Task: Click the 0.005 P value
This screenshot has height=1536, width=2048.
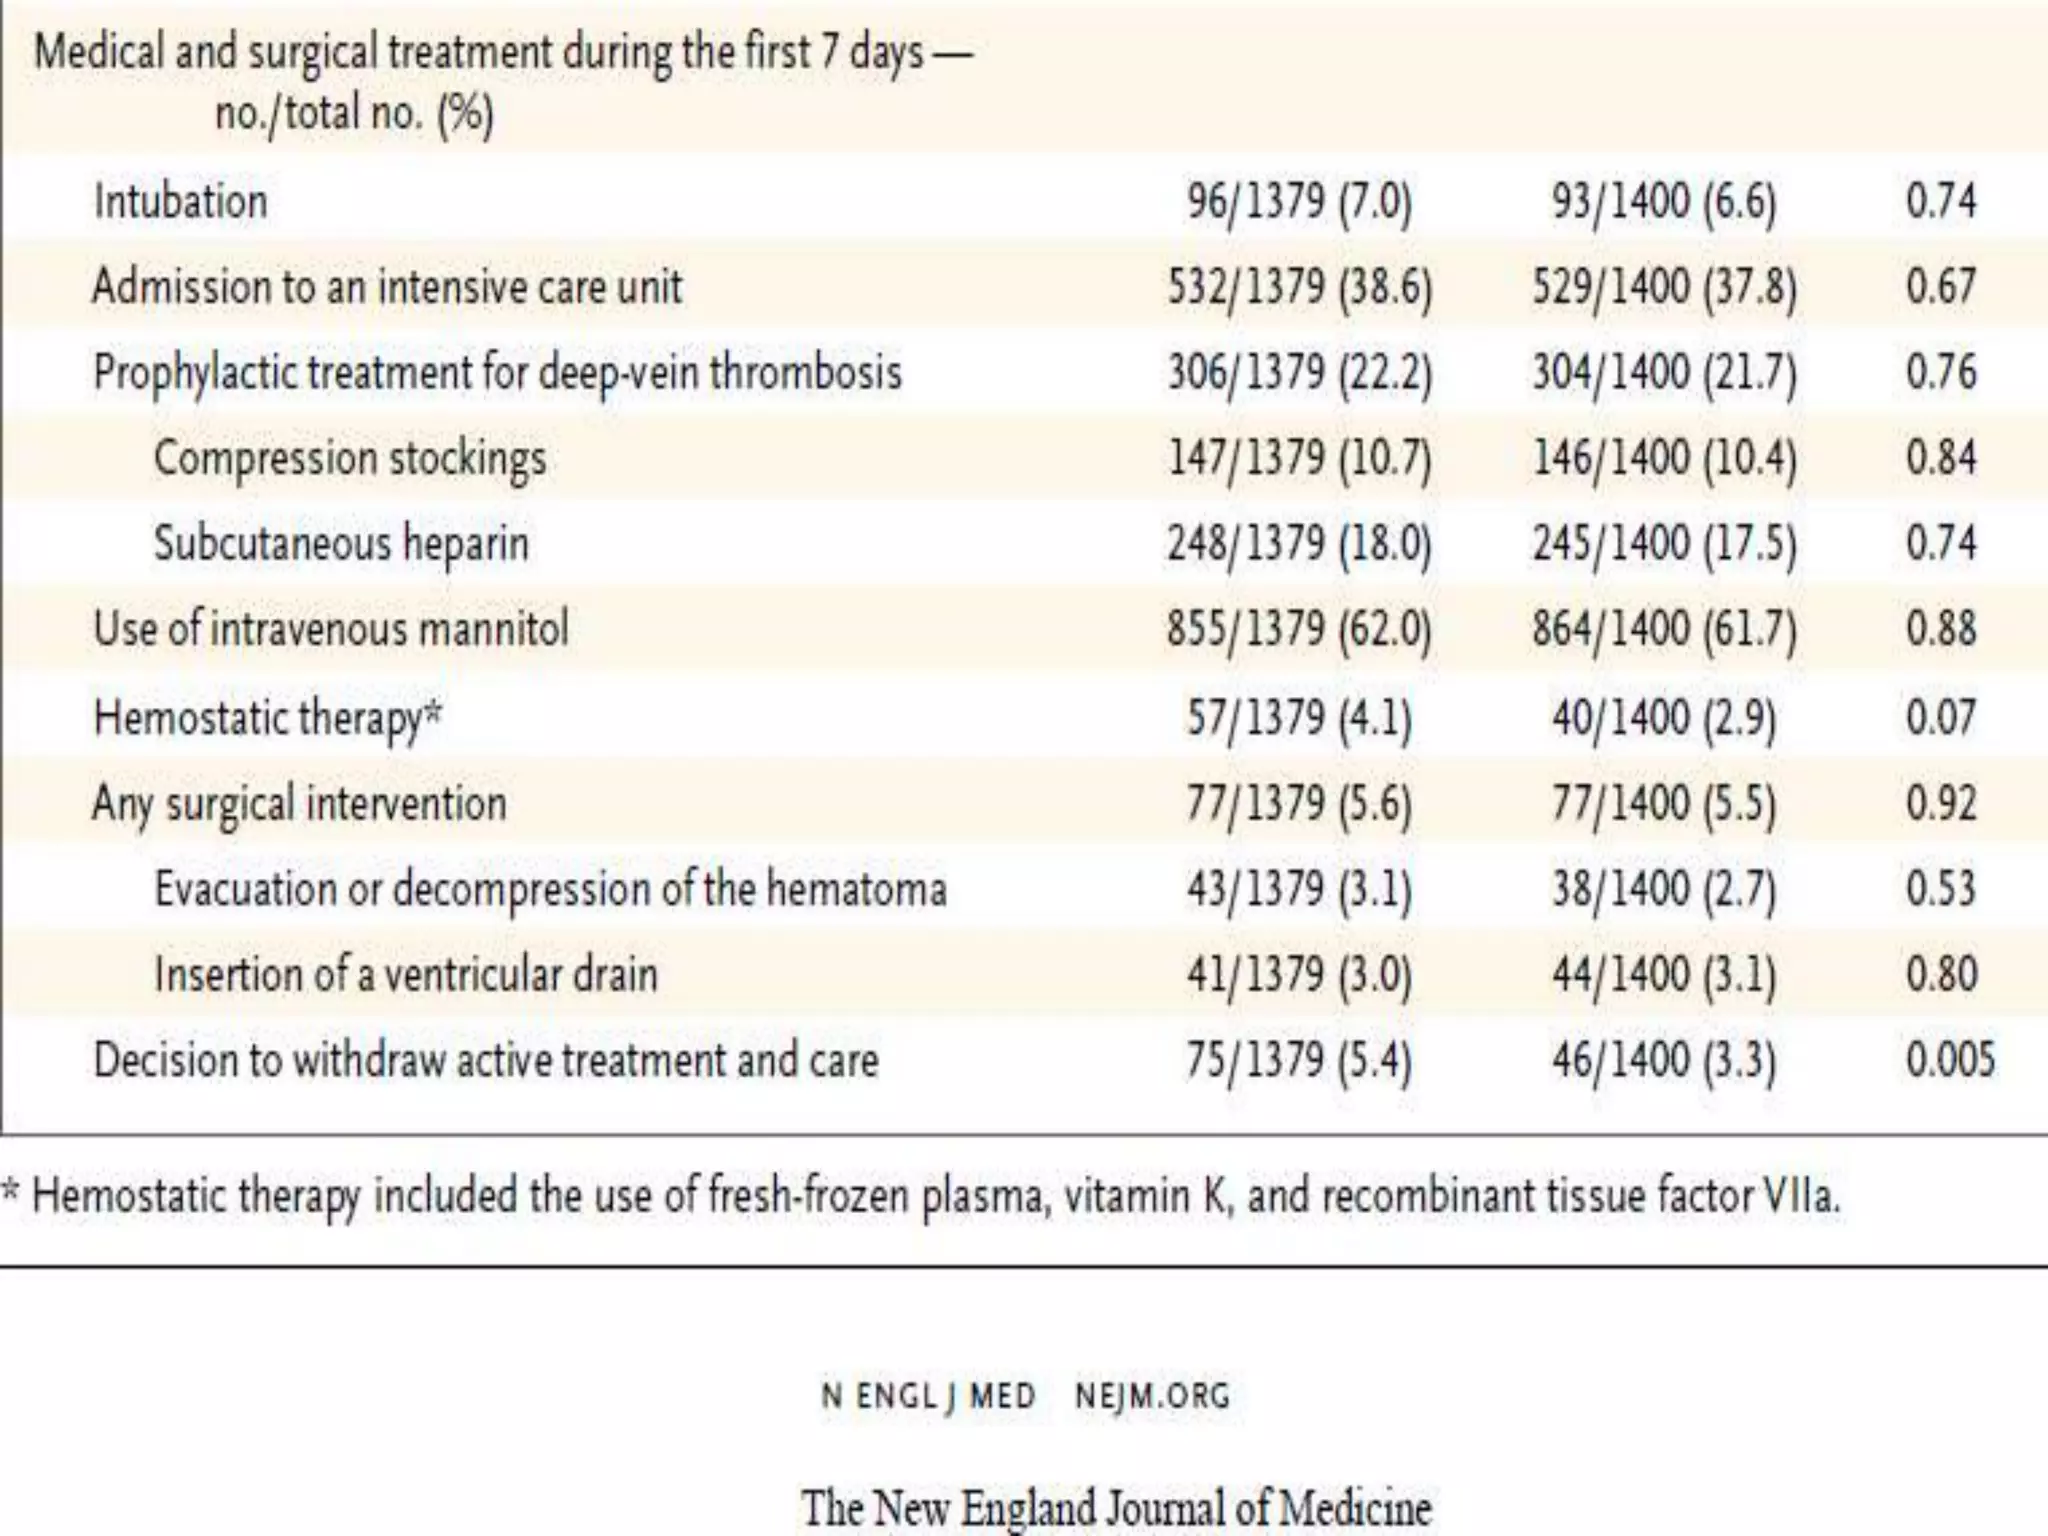Action: pos(1950,1060)
